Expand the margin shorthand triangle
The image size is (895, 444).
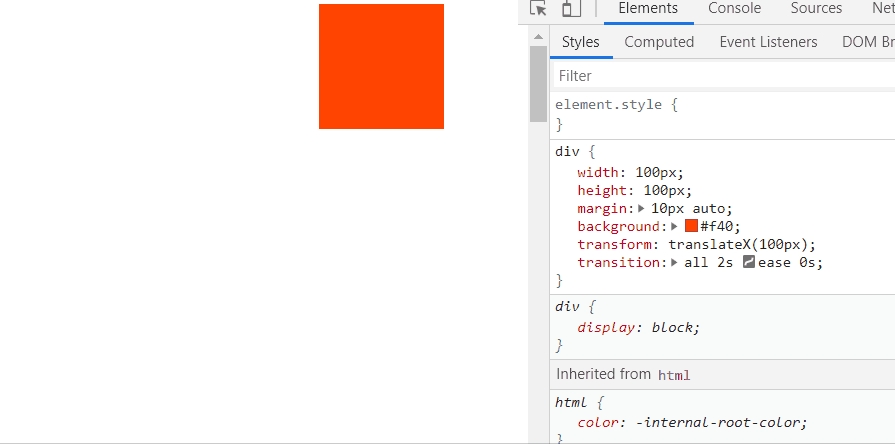coord(642,209)
